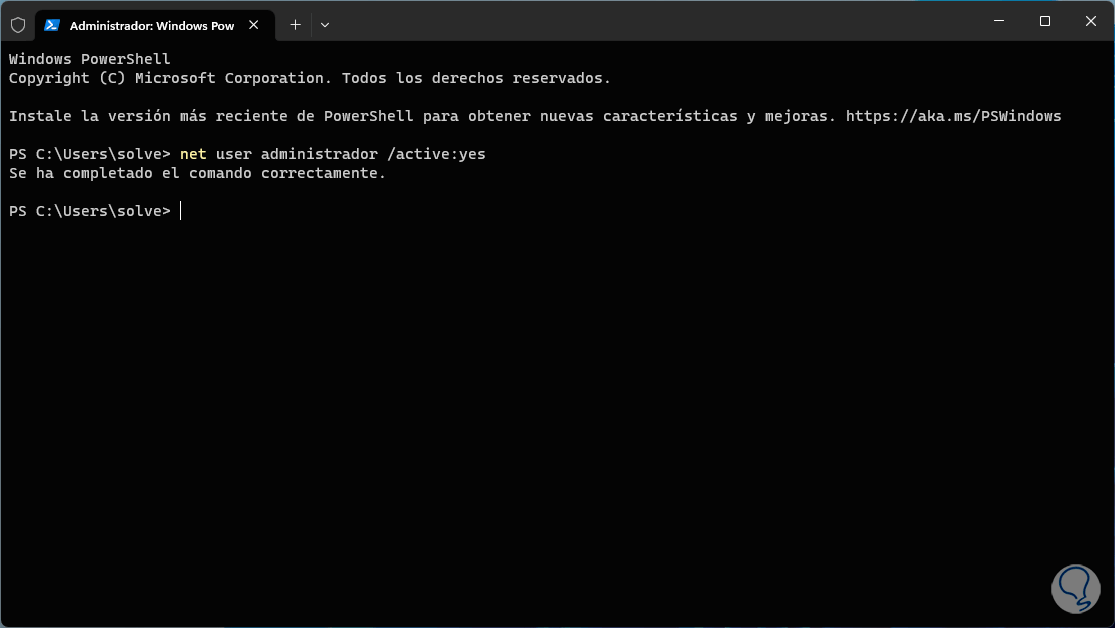Screen dimensions: 1115x628
Task: Open the https://aka.ms/PSWindows link
Action: 953,116
